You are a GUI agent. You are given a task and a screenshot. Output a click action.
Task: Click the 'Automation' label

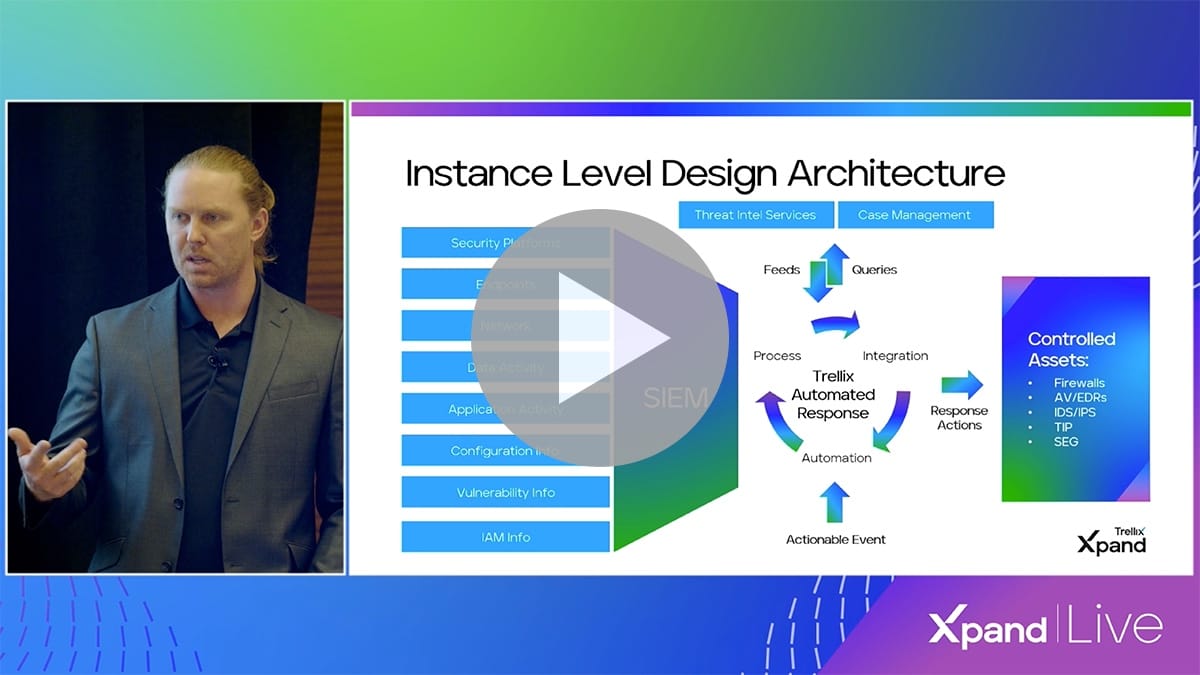(837, 458)
